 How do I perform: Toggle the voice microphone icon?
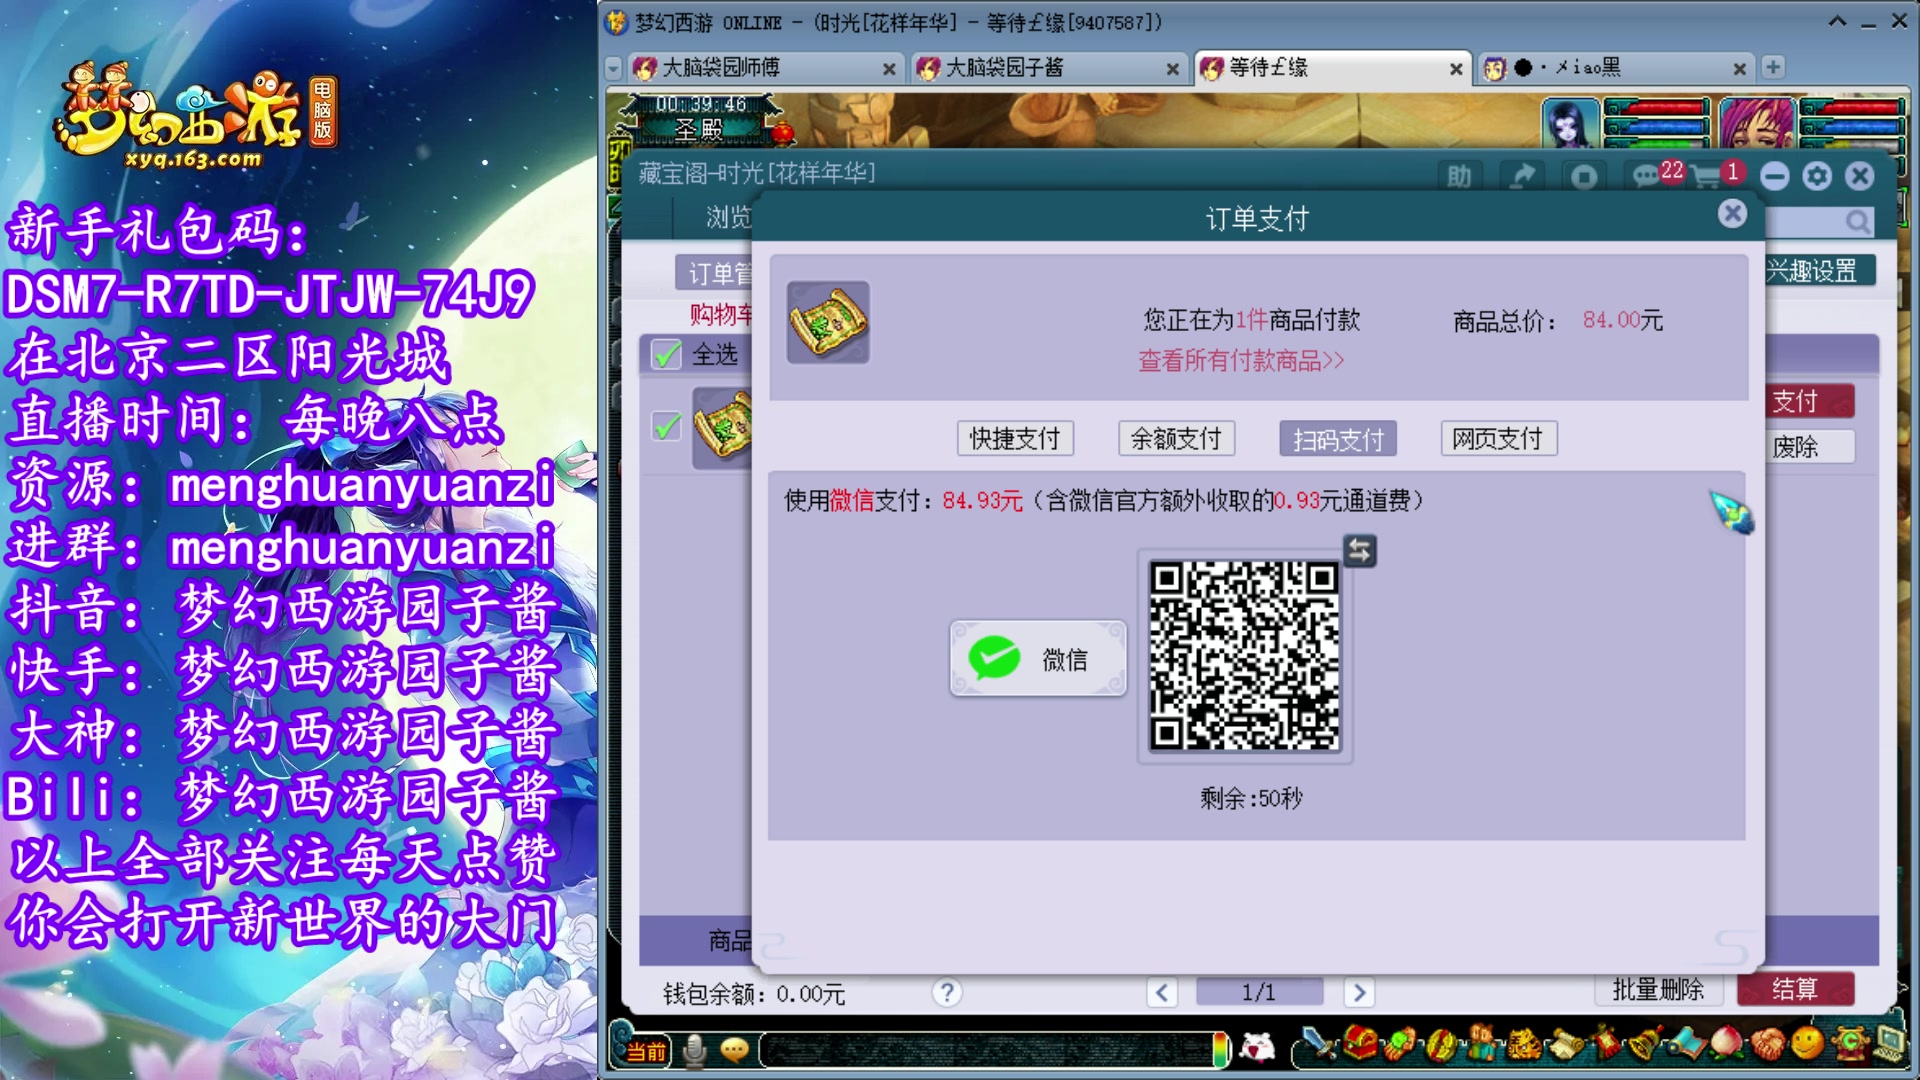pyautogui.click(x=694, y=1050)
